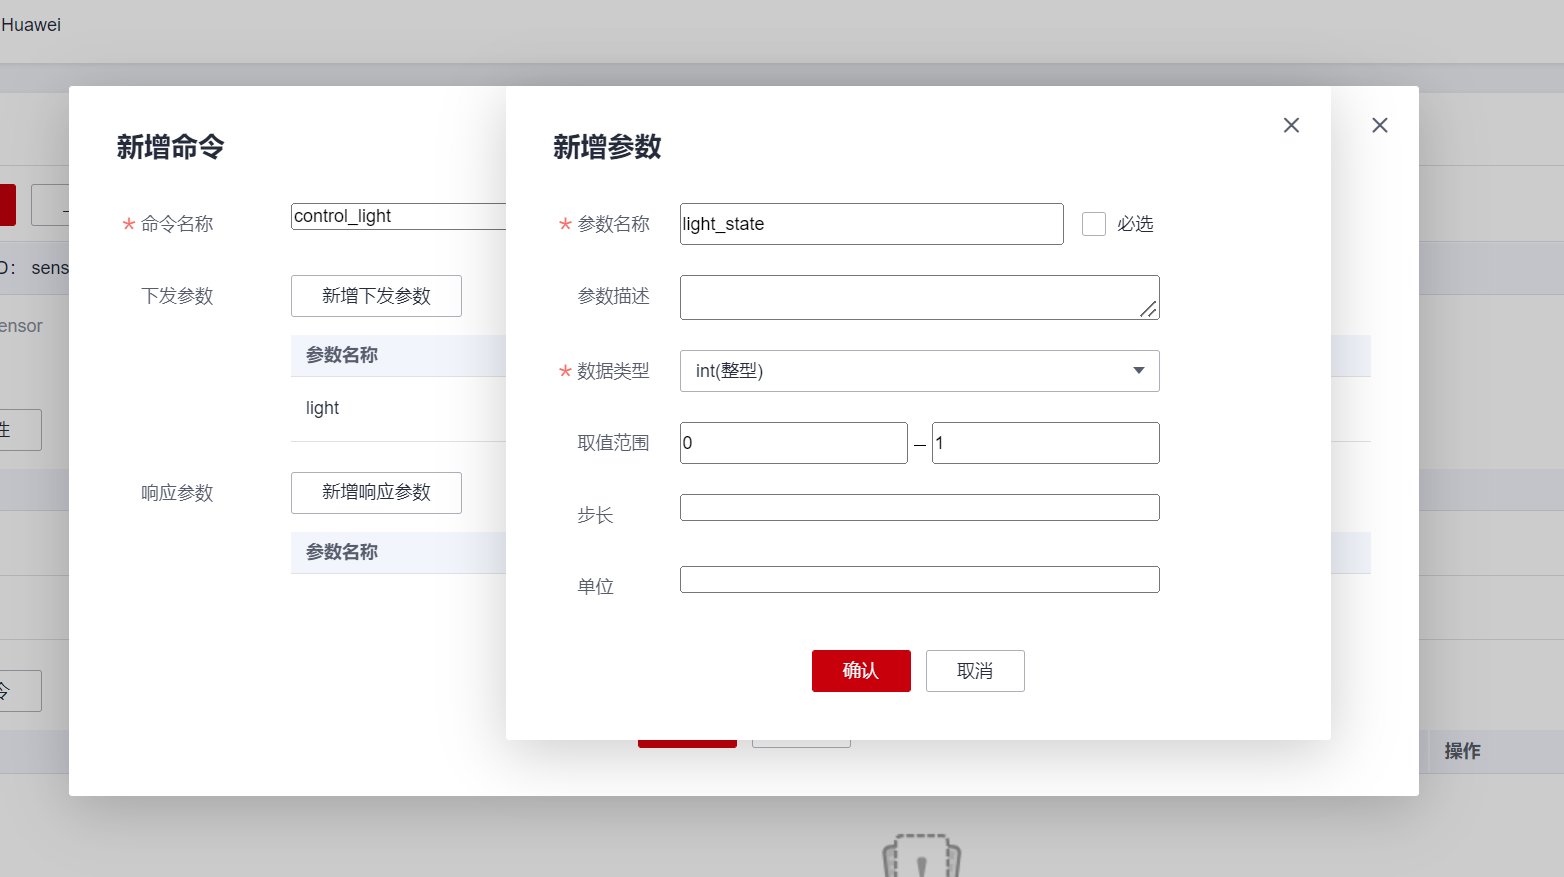Viewport: 1564px width, 877px height.
Task: Confirm the new parameter with 确认
Action: [861, 671]
